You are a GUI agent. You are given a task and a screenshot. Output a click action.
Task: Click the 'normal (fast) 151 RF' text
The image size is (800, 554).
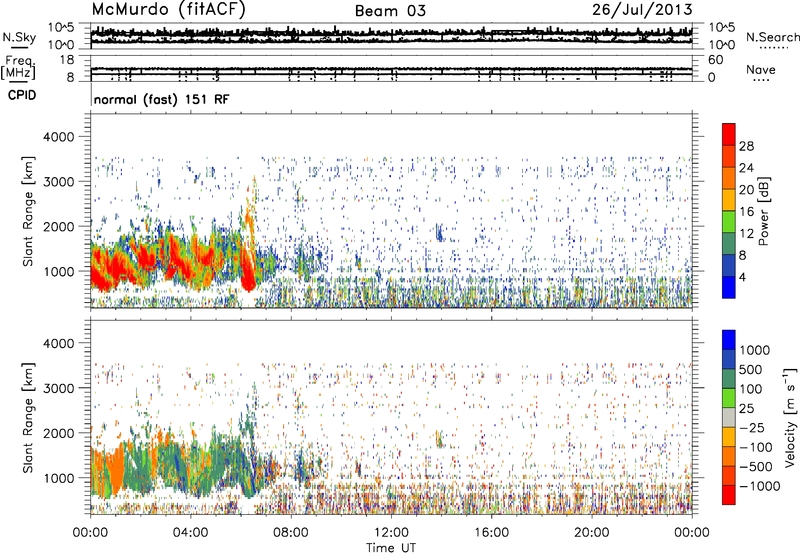click(x=161, y=99)
